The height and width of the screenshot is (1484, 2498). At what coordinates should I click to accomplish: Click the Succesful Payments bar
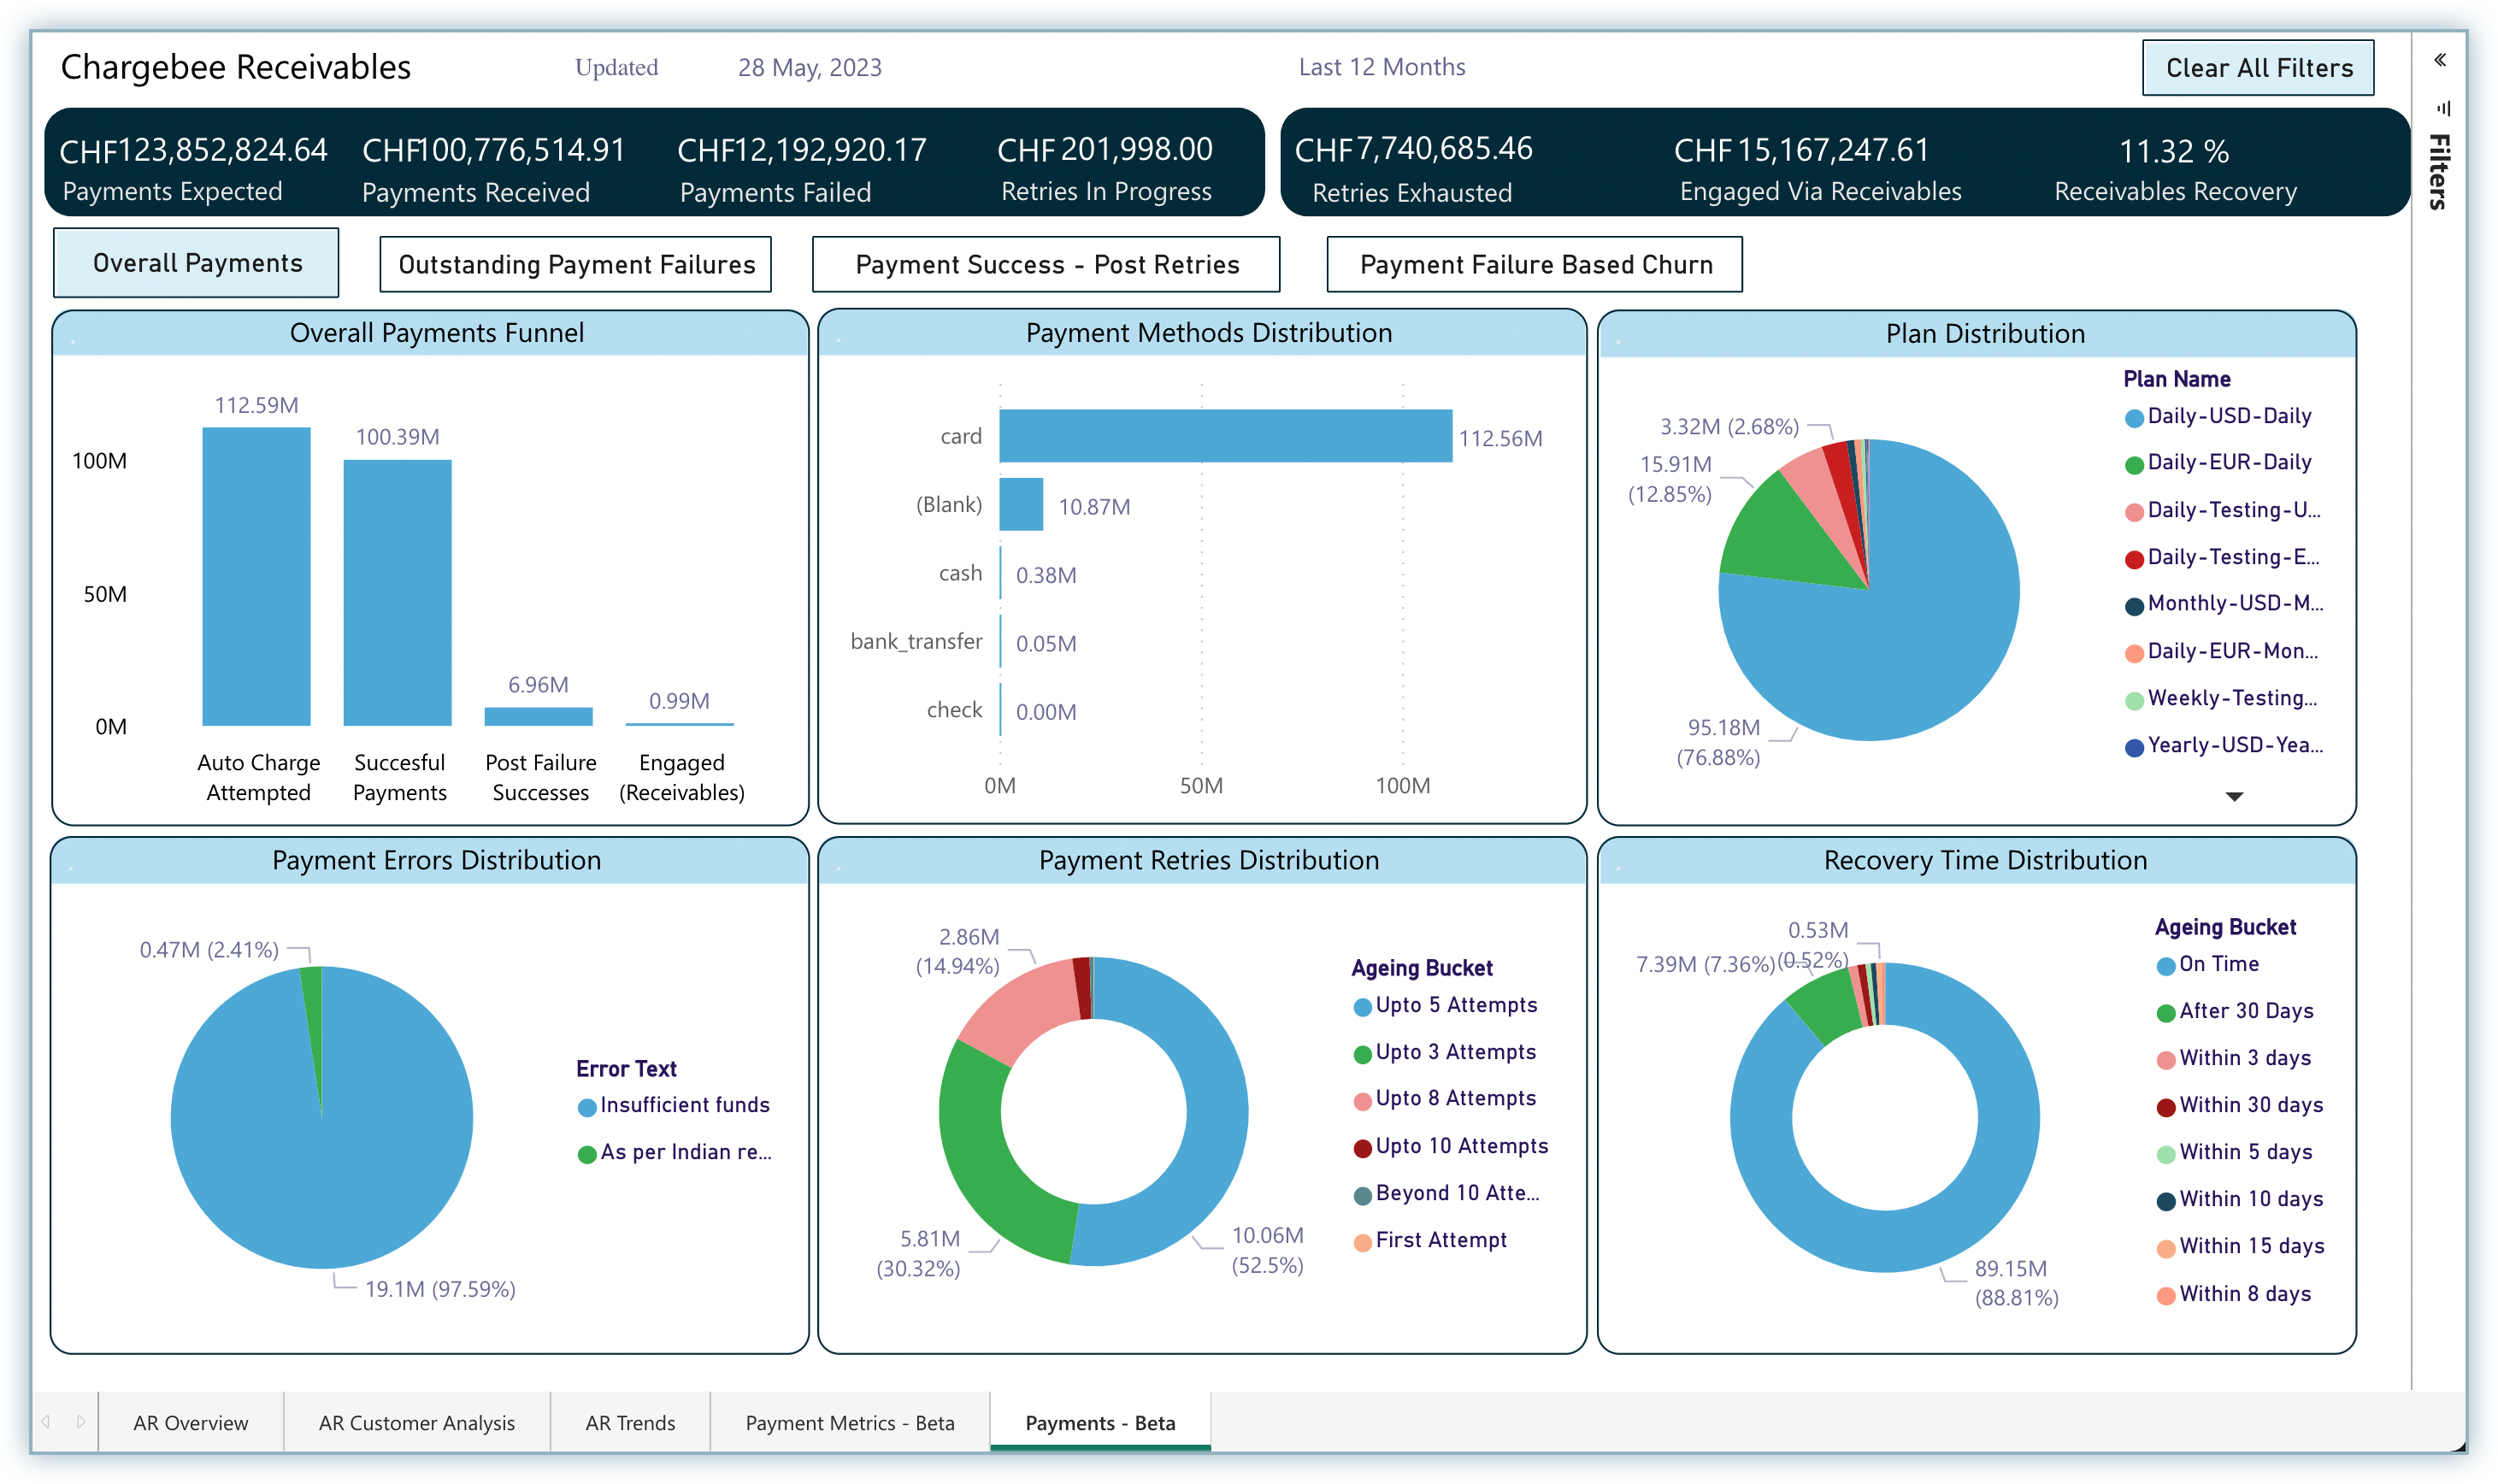(x=397, y=592)
